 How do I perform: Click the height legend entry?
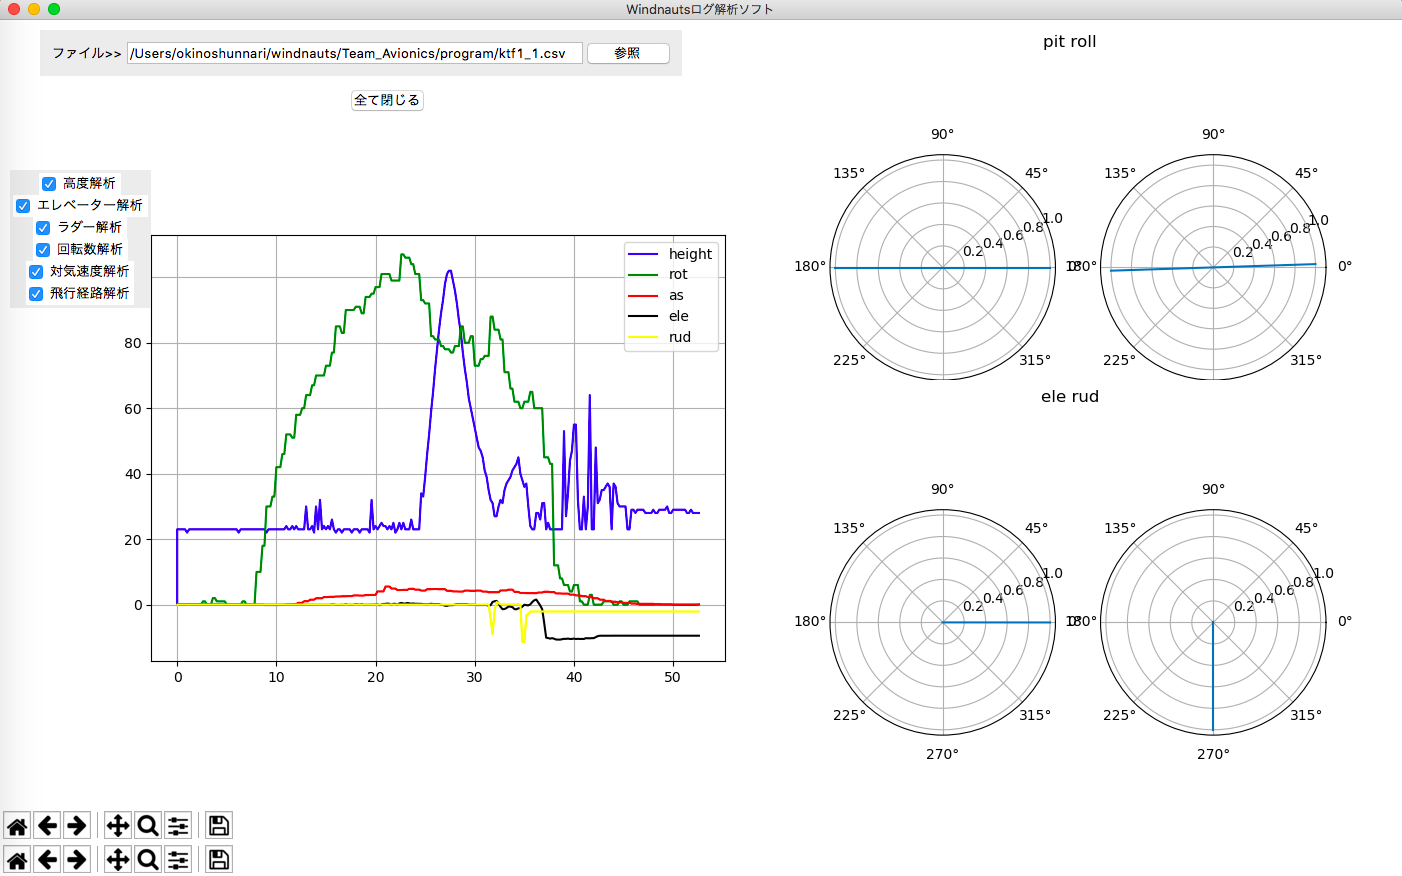670,254
